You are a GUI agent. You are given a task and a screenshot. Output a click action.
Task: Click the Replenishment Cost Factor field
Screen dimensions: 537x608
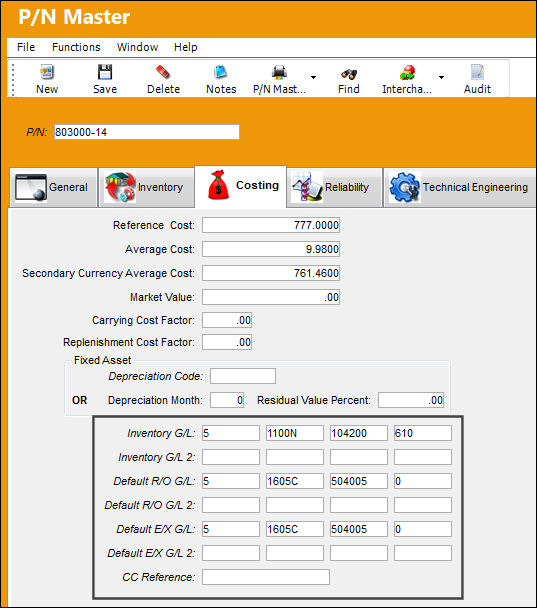tap(227, 342)
